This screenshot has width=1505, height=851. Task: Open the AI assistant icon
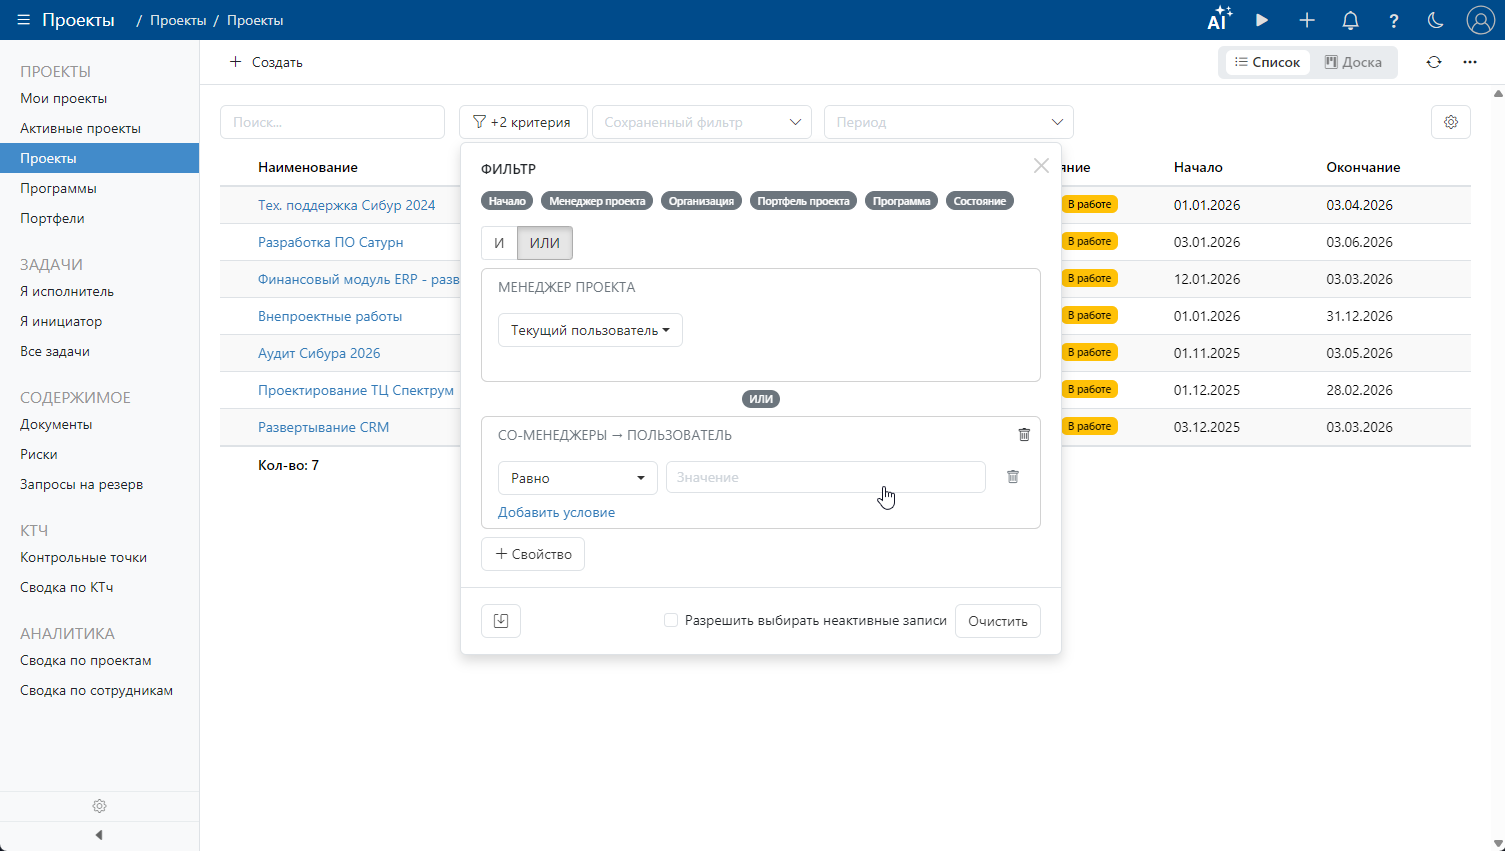(x=1218, y=20)
